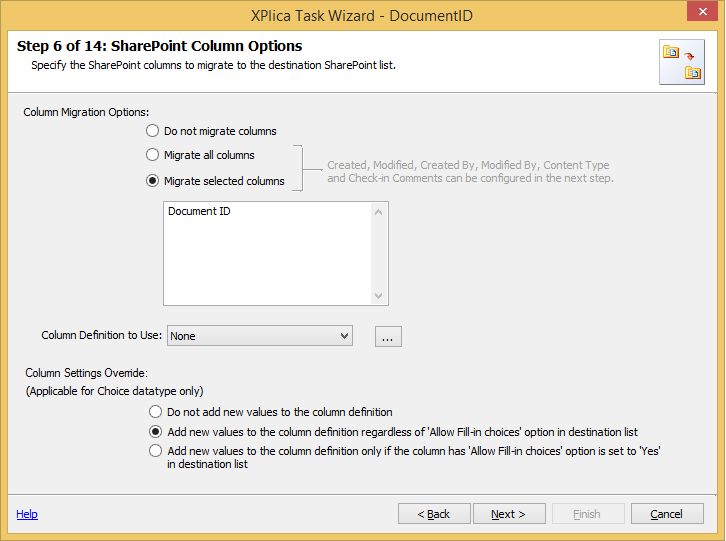726x541 pixels.
Task: Click the Finish button
Action: [x=588, y=514]
